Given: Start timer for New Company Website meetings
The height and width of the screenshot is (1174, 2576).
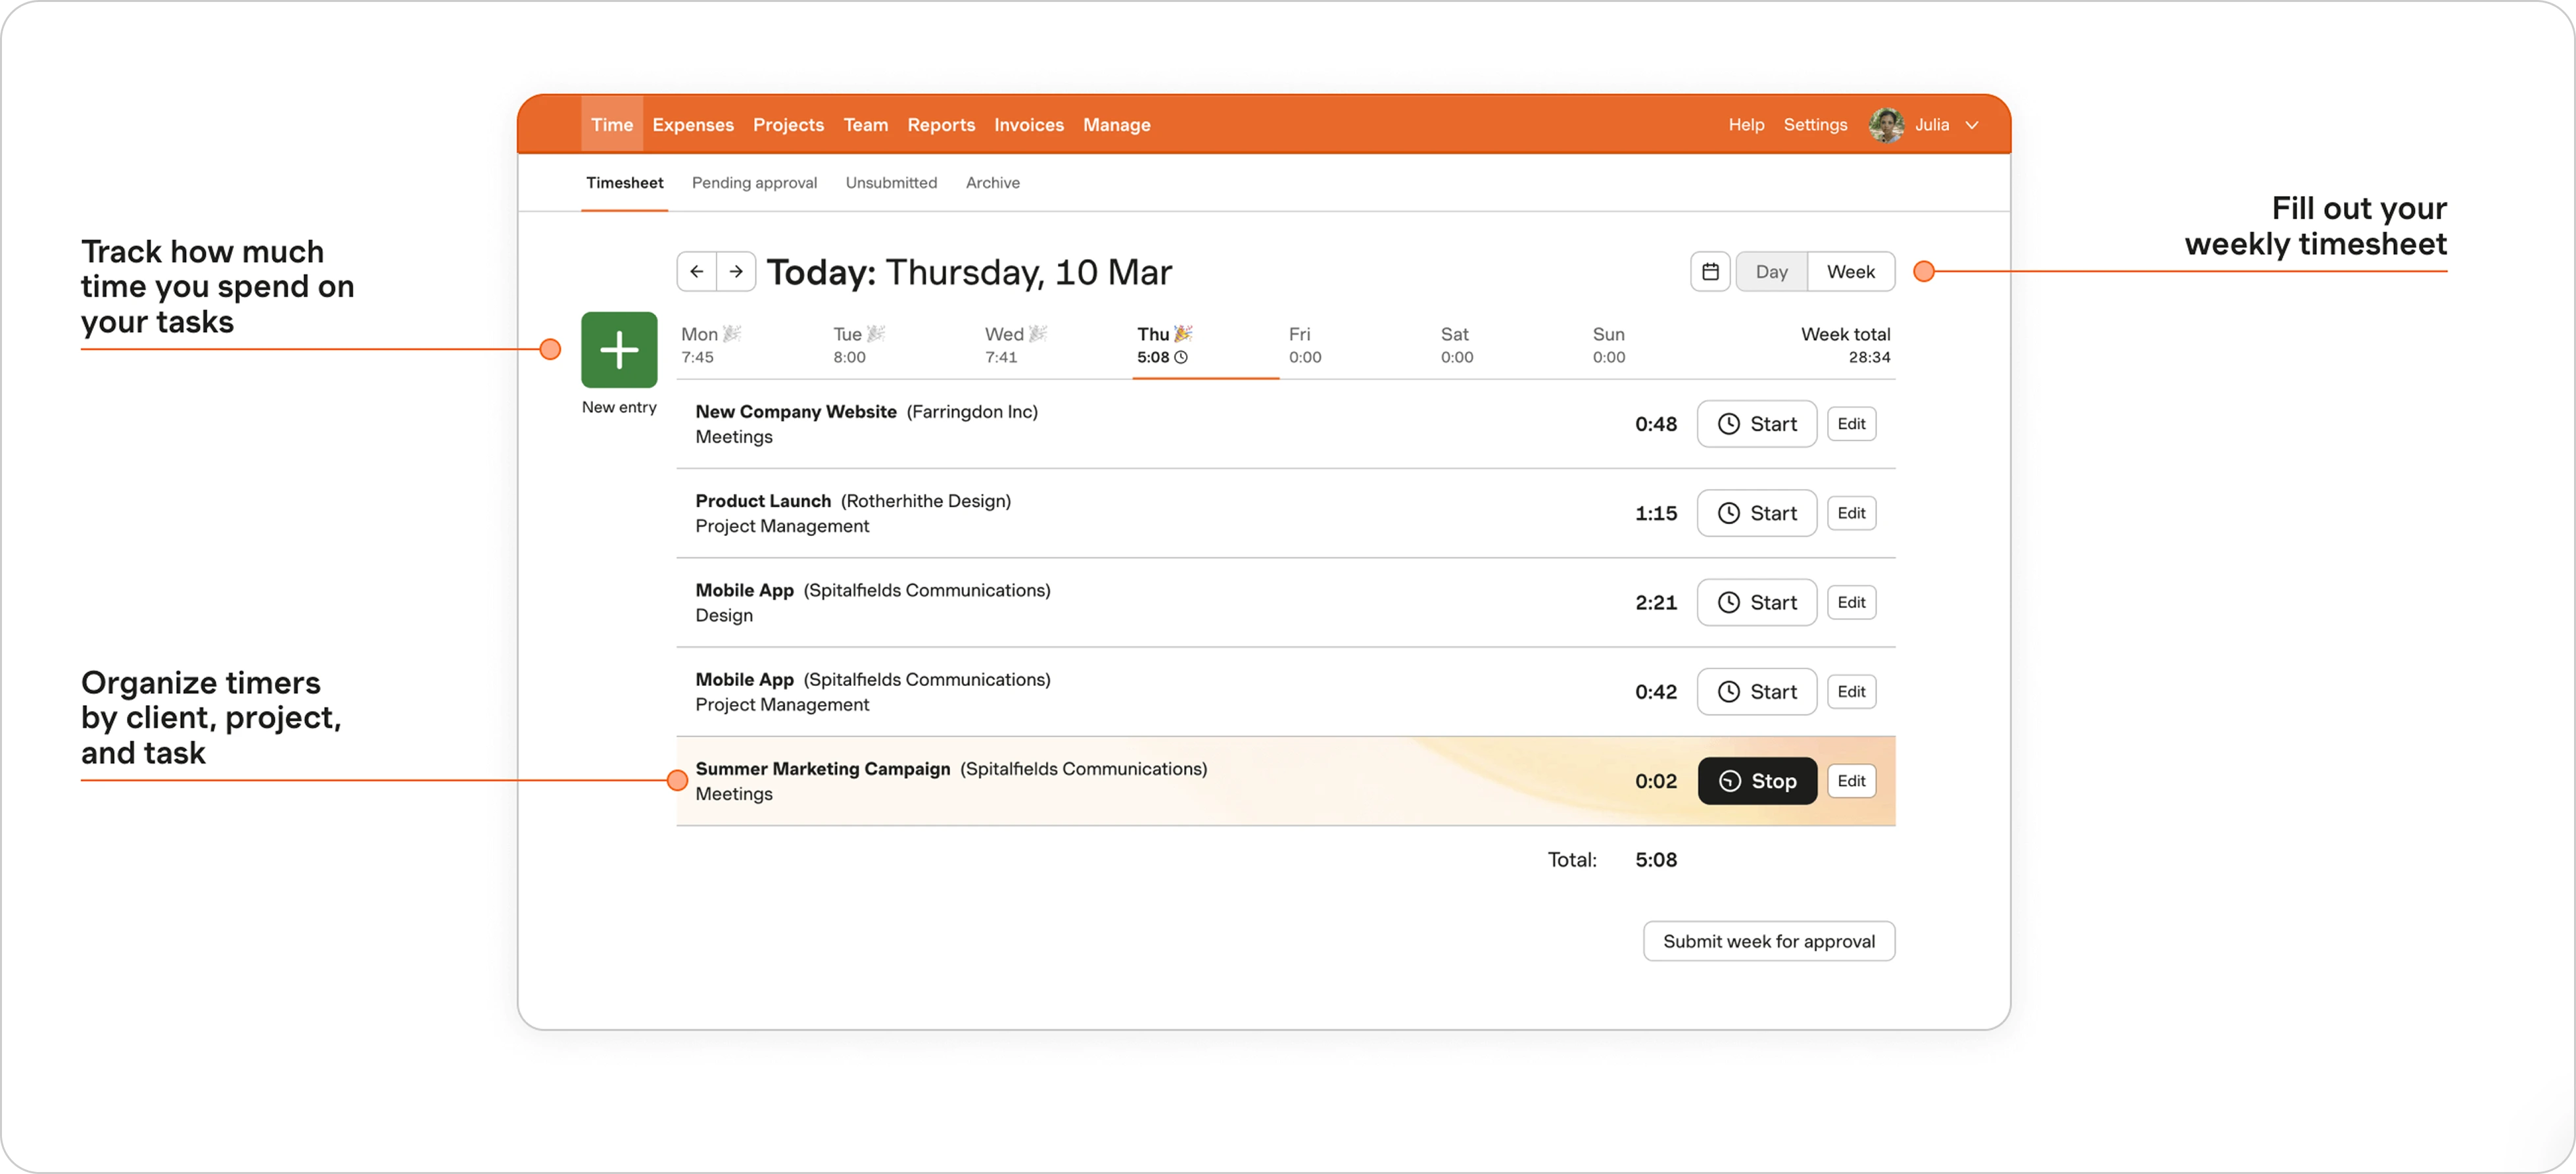Looking at the screenshot, I should [x=1756, y=424].
